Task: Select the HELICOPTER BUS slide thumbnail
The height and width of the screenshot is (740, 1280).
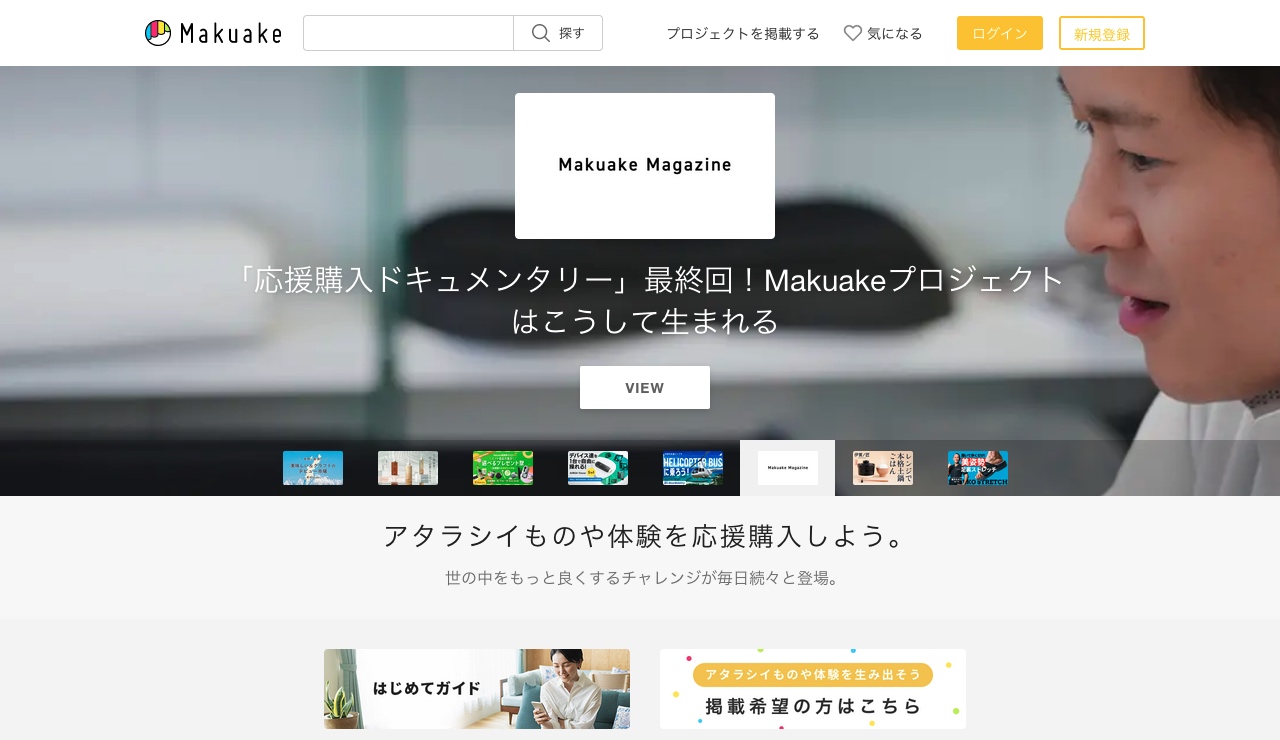Action: (693, 468)
